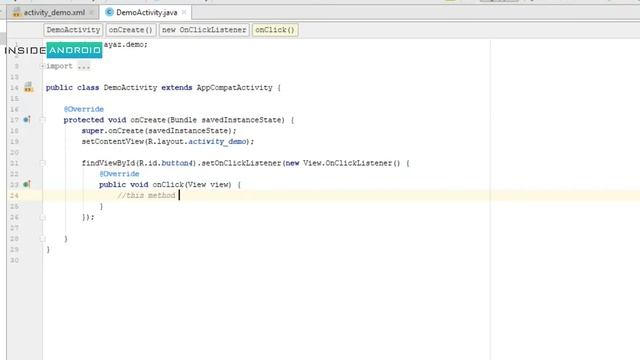Click line number 24 in the gutter
Viewport: 640px width, 360px height.
coord(14,196)
